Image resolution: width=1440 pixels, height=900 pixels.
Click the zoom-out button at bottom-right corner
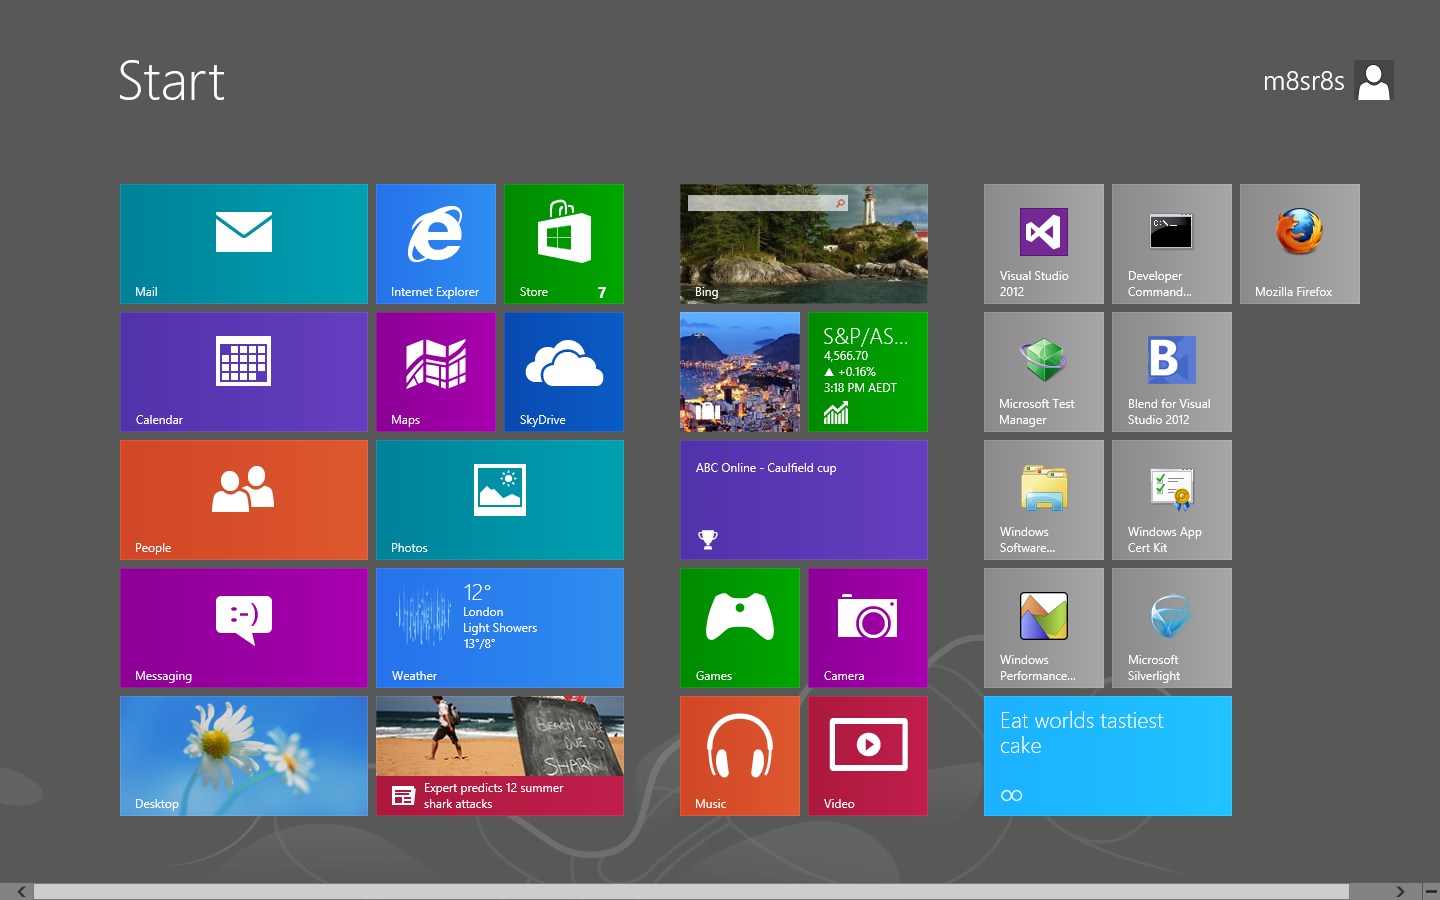1431,891
